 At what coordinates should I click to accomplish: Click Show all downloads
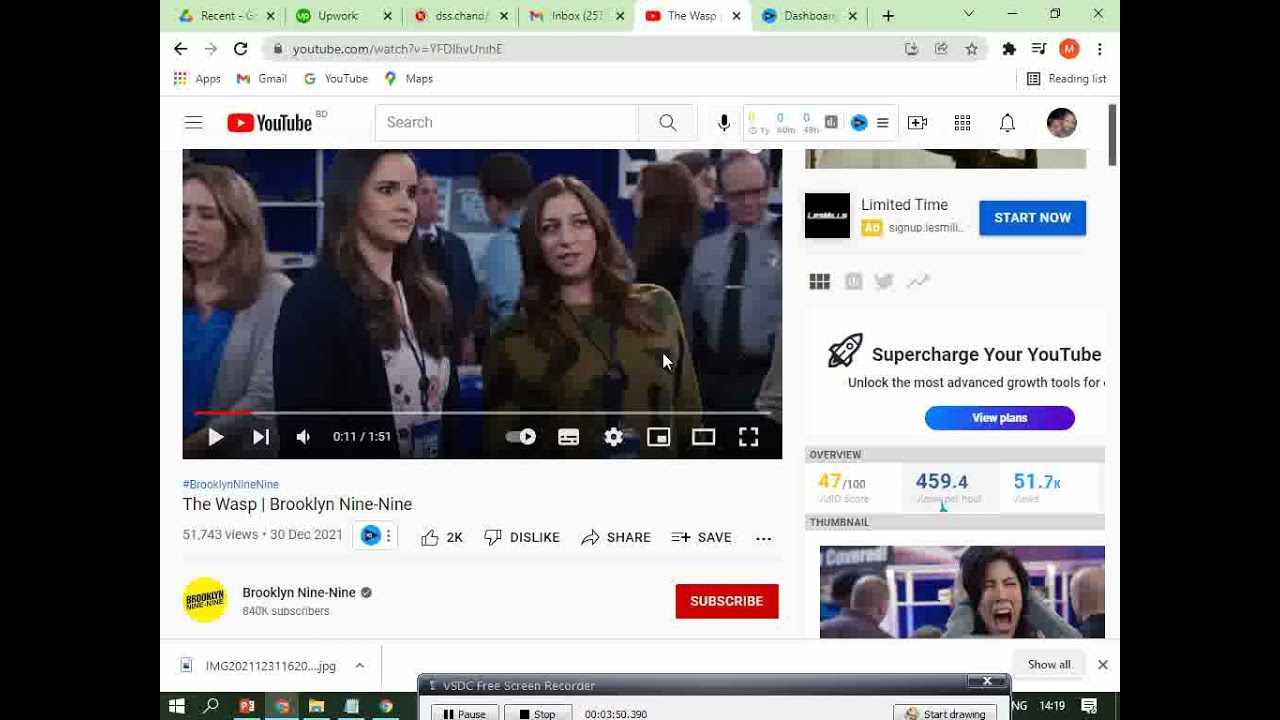click(x=1049, y=664)
